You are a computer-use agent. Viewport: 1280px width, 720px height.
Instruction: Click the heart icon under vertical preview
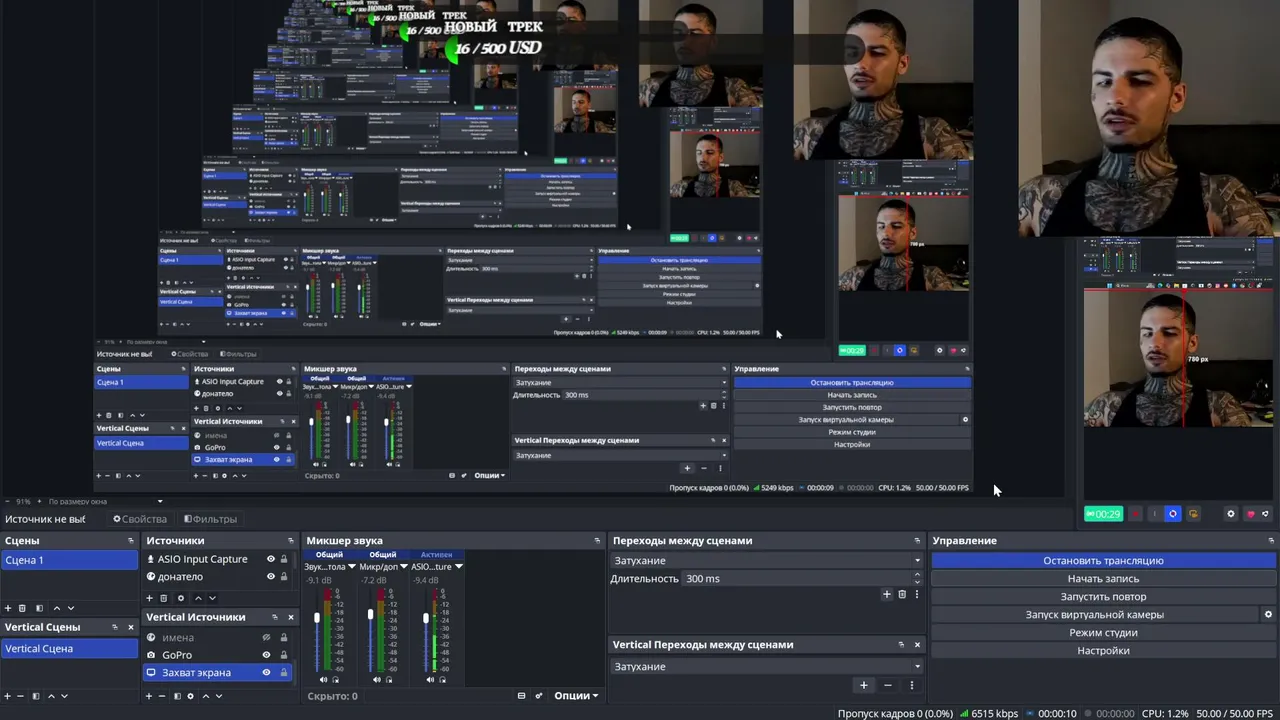click(x=1250, y=514)
